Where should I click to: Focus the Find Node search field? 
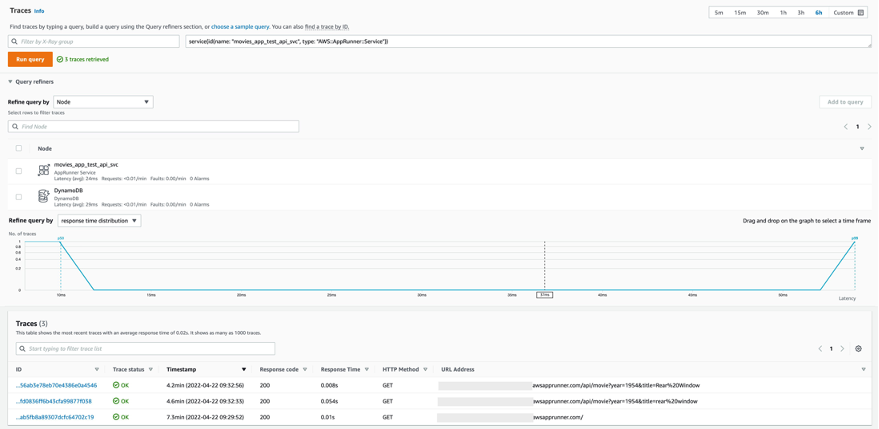(x=154, y=127)
